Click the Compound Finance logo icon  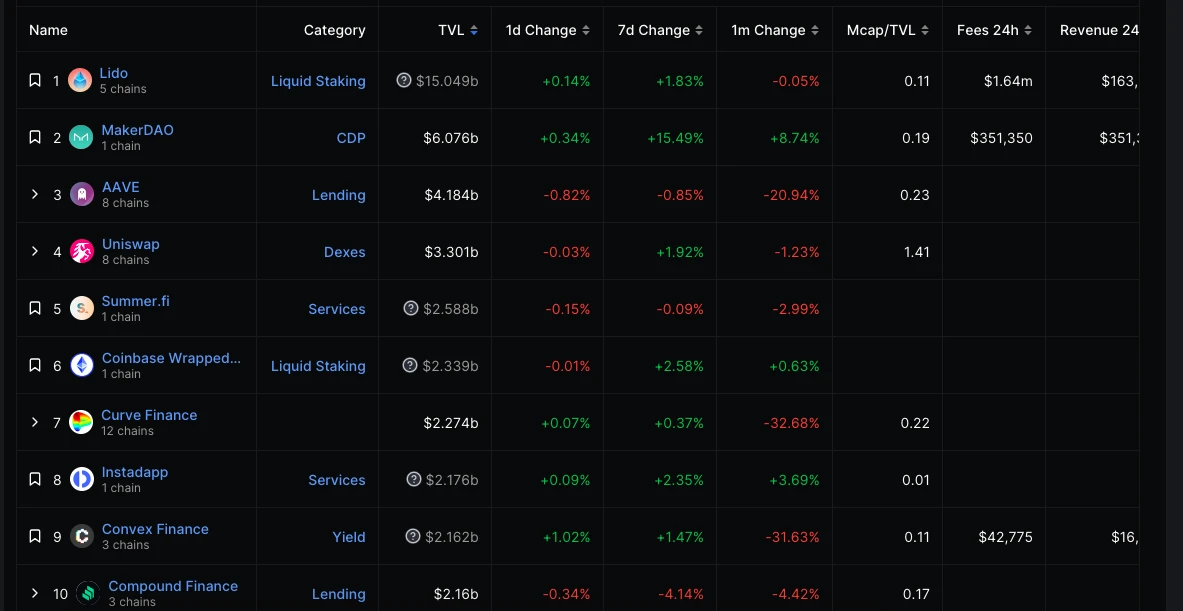[x=89, y=594]
